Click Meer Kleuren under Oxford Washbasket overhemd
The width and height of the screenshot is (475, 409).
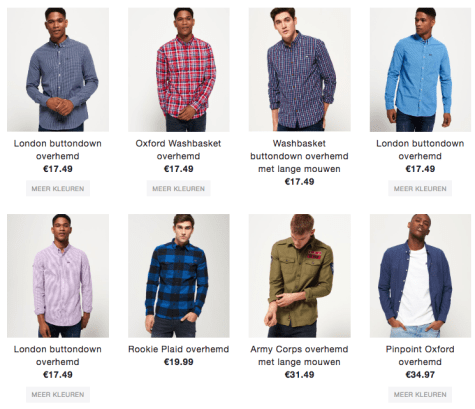click(x=179, y=188)
